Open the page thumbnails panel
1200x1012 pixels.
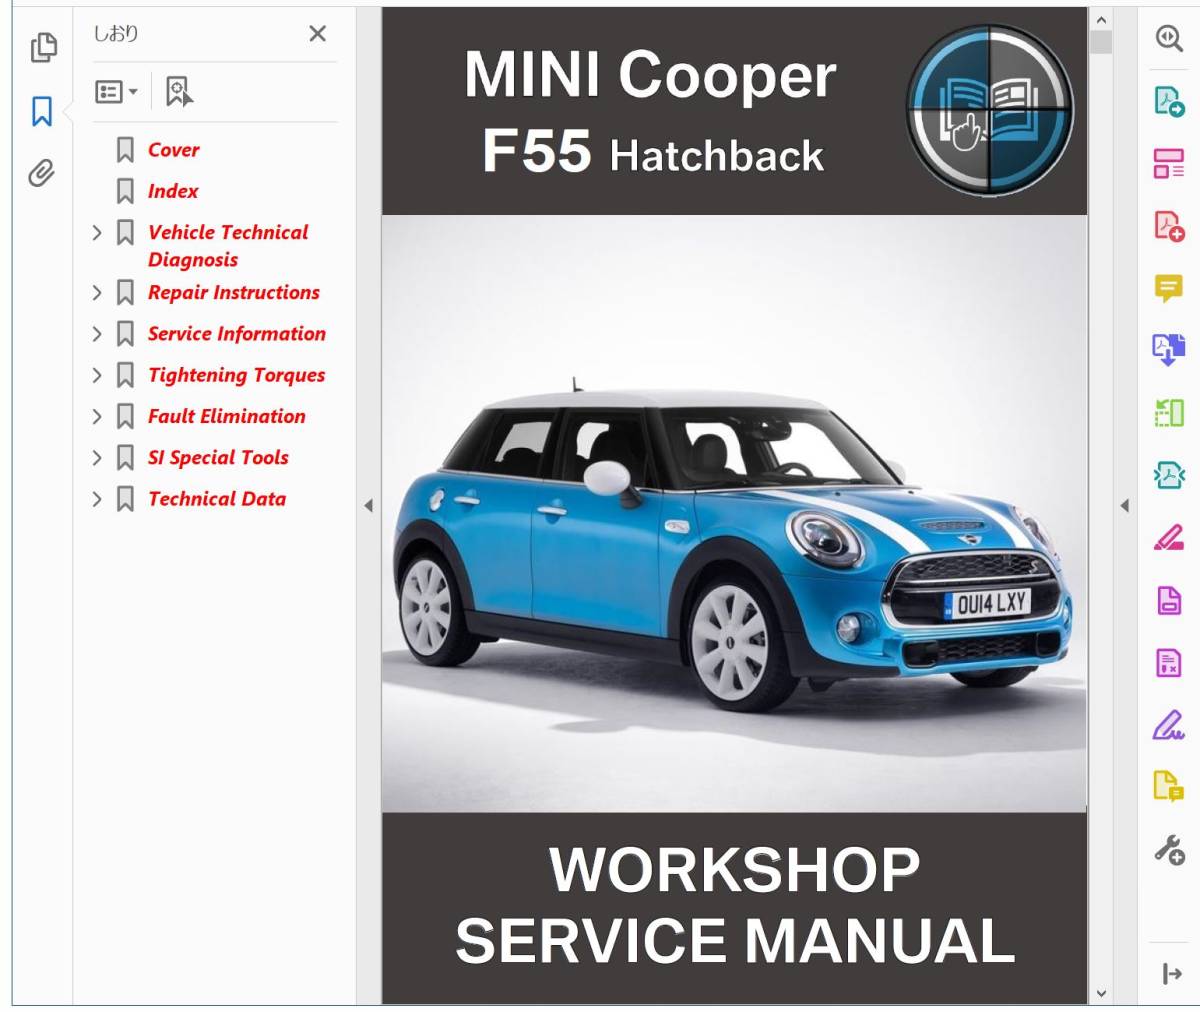coord(43,47)
